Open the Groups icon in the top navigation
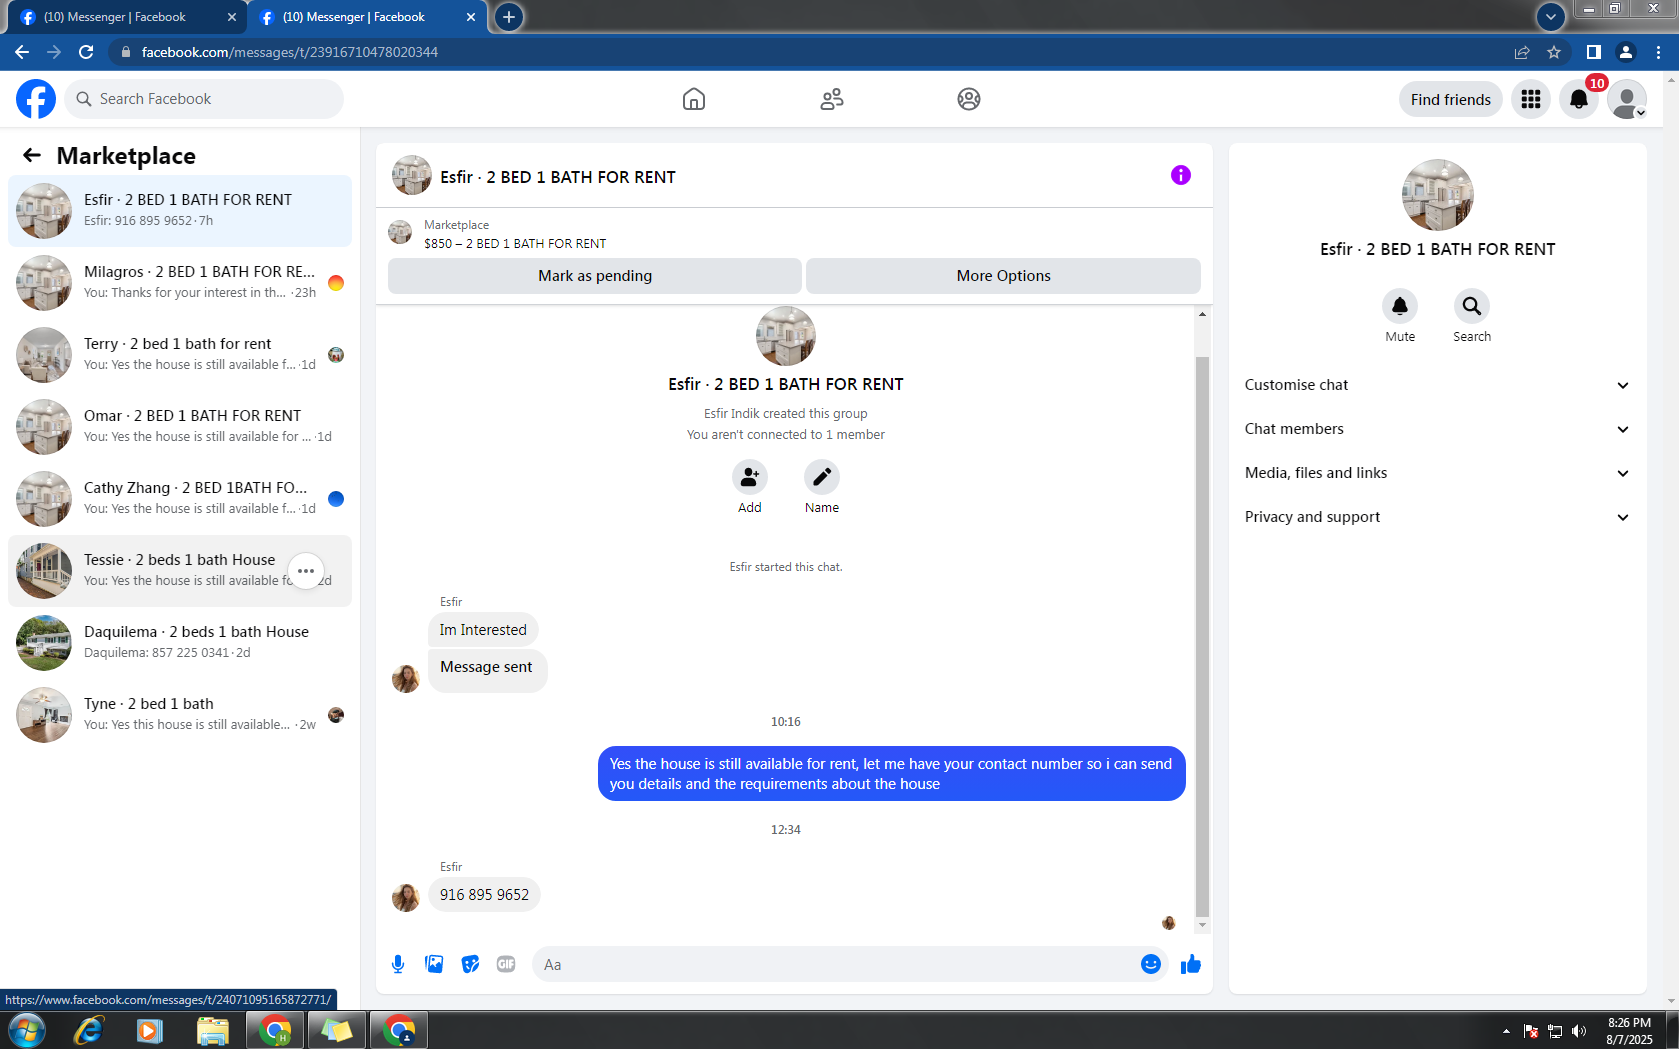Image resolution: width=1679 pixels, height=1049 pixels. (969, 99)
